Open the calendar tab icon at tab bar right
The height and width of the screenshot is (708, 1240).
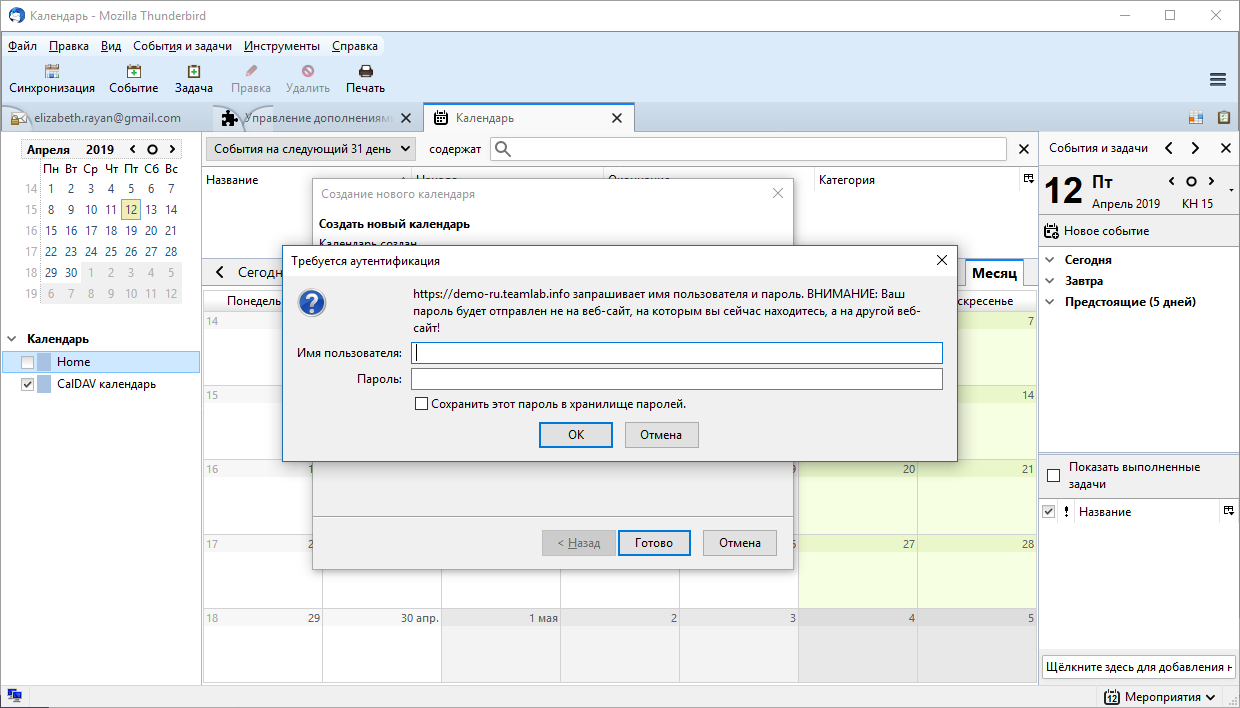1196,118
